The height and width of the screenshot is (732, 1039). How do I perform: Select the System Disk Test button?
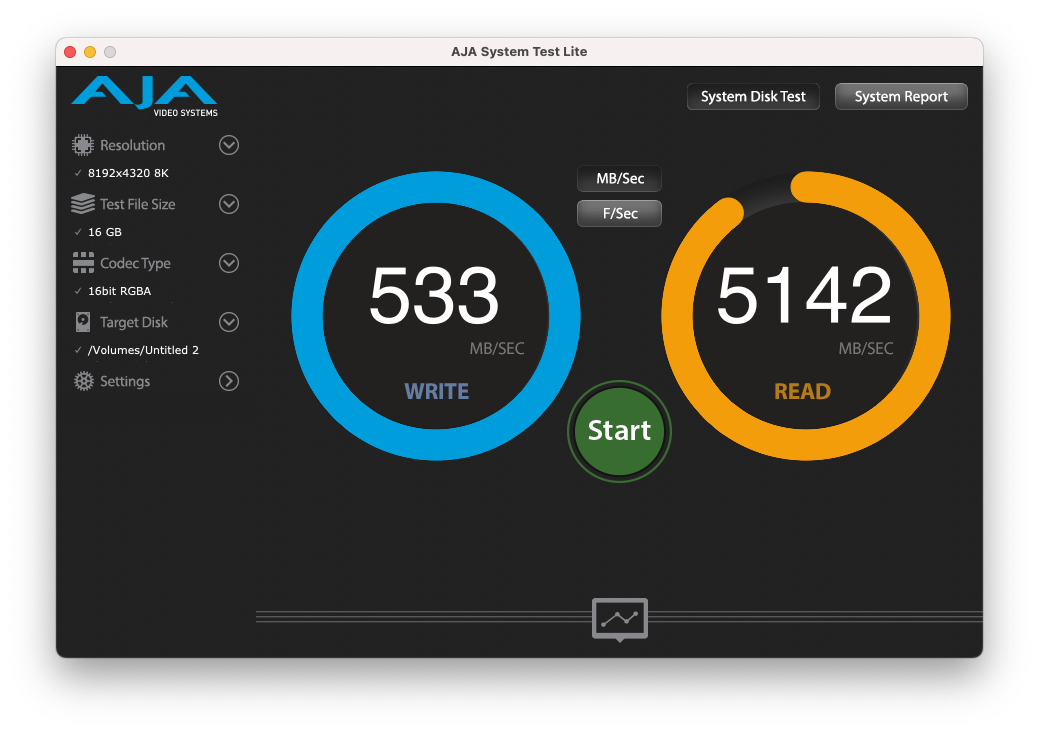(753, 97)
